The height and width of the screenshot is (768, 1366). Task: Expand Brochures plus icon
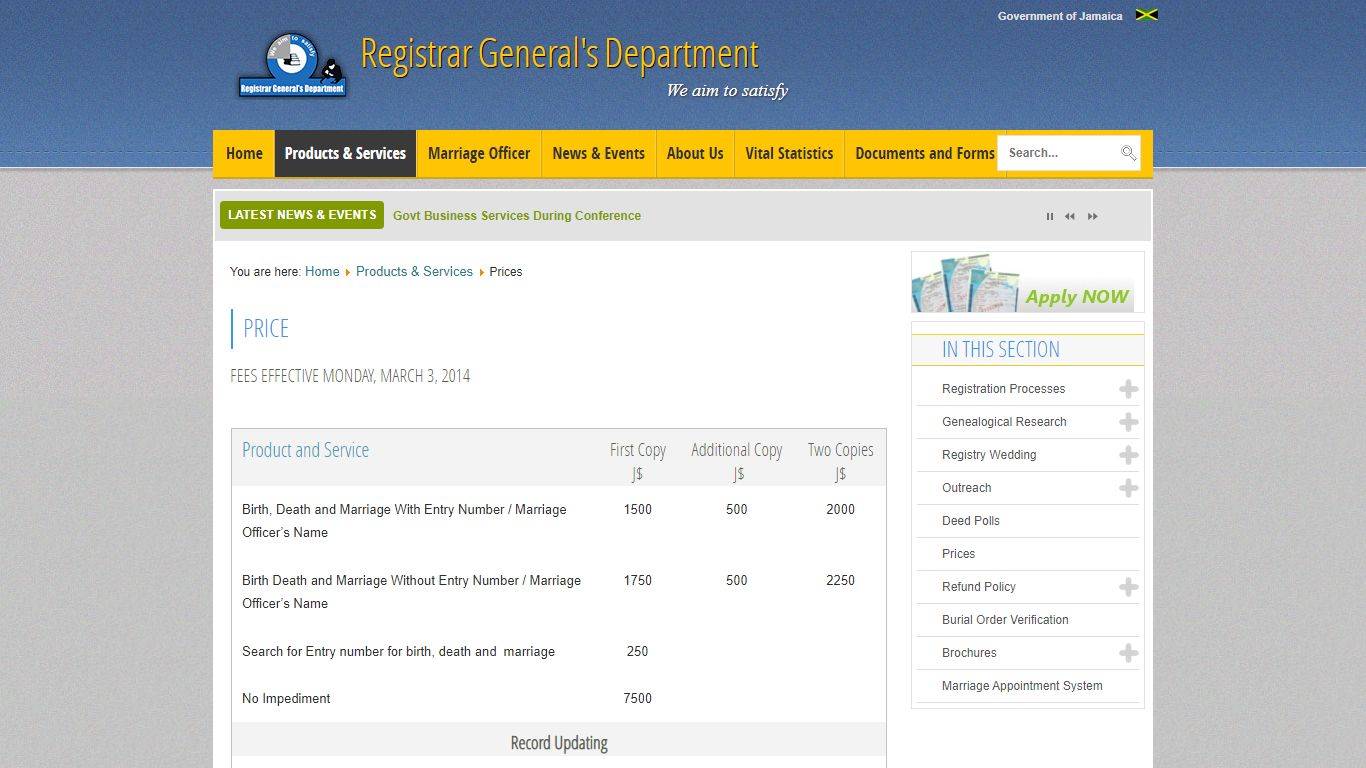pos(1129,653)
